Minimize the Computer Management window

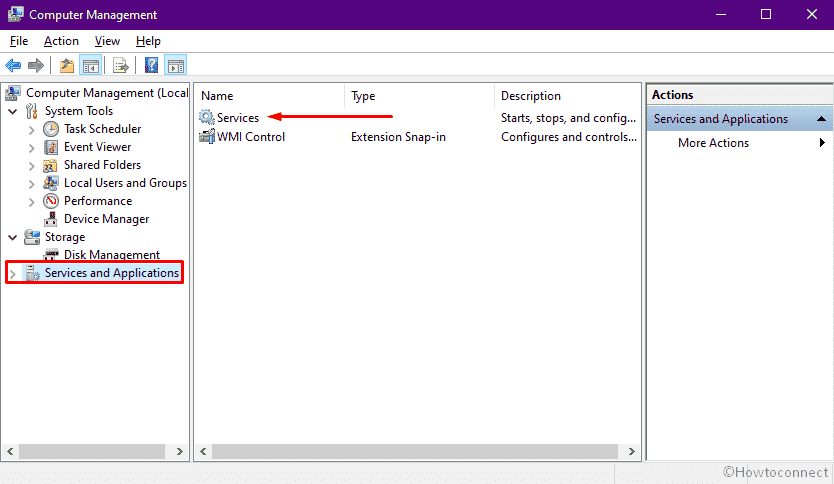pos(721,14)
